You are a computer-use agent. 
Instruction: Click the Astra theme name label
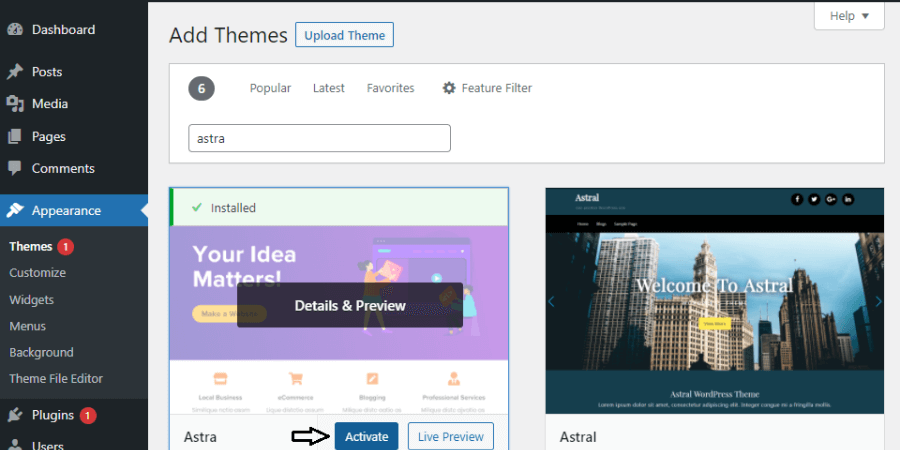(x=200, y=437)
